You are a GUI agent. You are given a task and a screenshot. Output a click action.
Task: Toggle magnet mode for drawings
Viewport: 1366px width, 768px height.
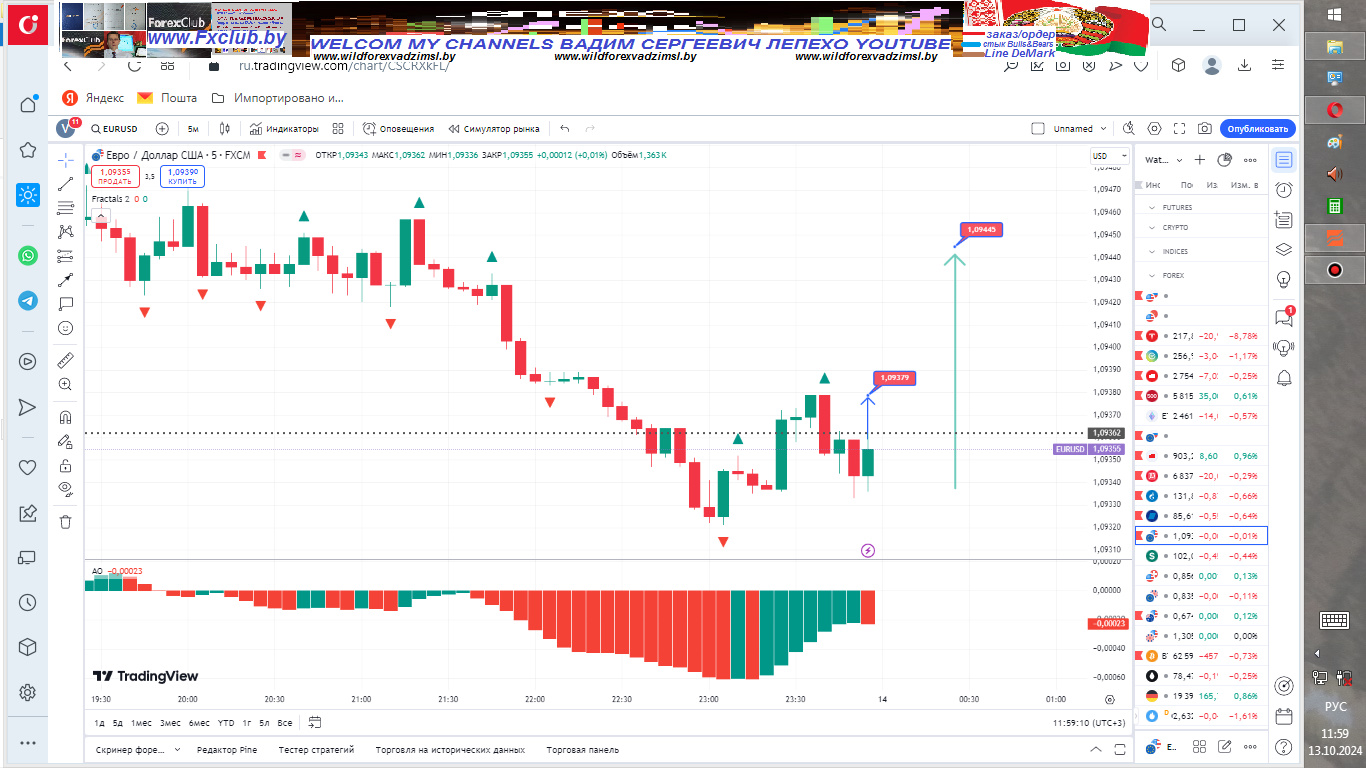tap(65, 417)
